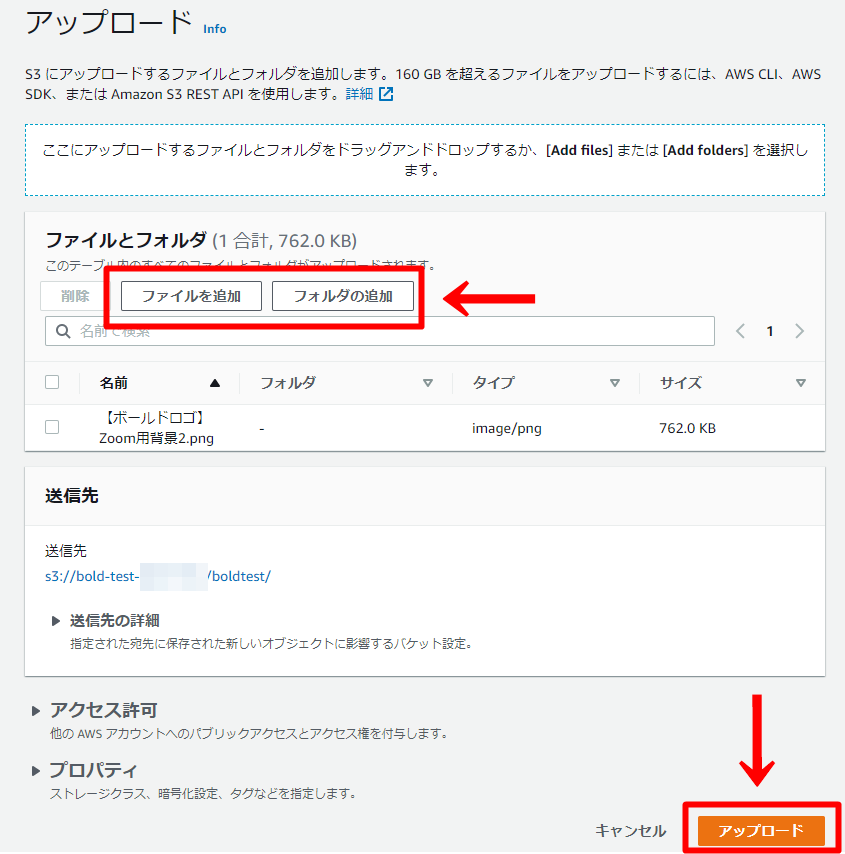Image resolution: width=845 pixels, height=854 pixels.
Task: Sort the サイズ column via its arrow
Action: (800, 383)
